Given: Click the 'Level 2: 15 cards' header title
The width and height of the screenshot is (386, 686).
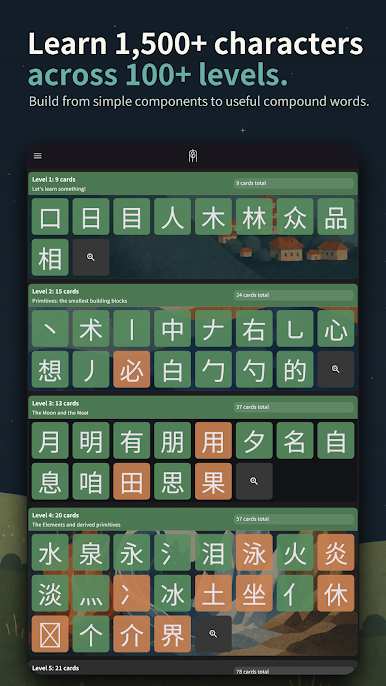Looking at the screenshot, I should tap(56, 291).
